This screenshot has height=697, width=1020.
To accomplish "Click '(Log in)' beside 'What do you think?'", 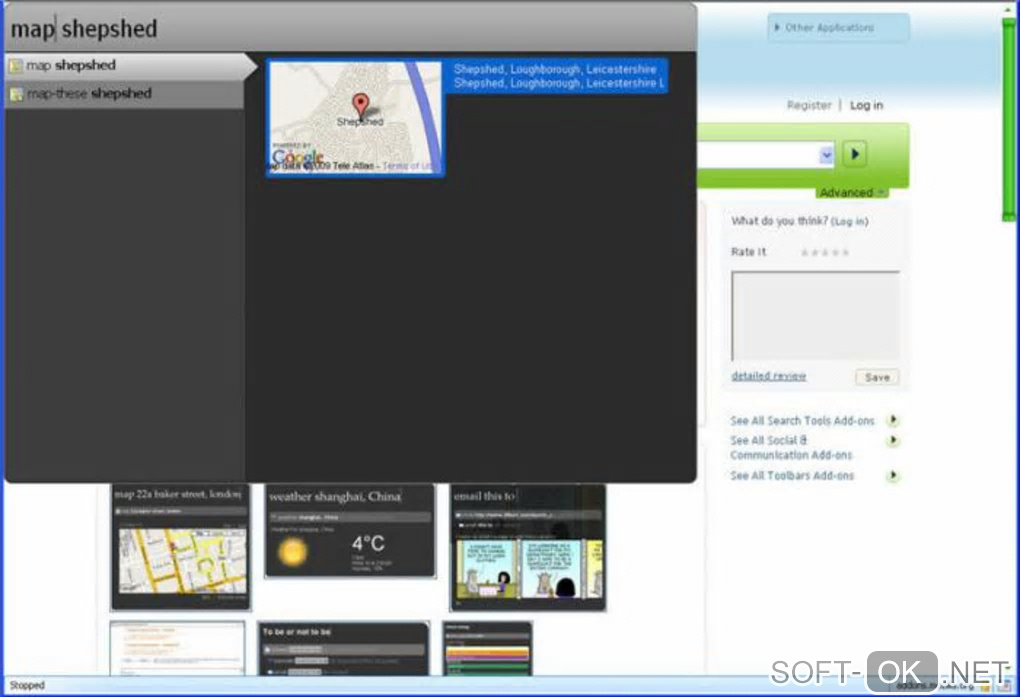I will [850, 222].
